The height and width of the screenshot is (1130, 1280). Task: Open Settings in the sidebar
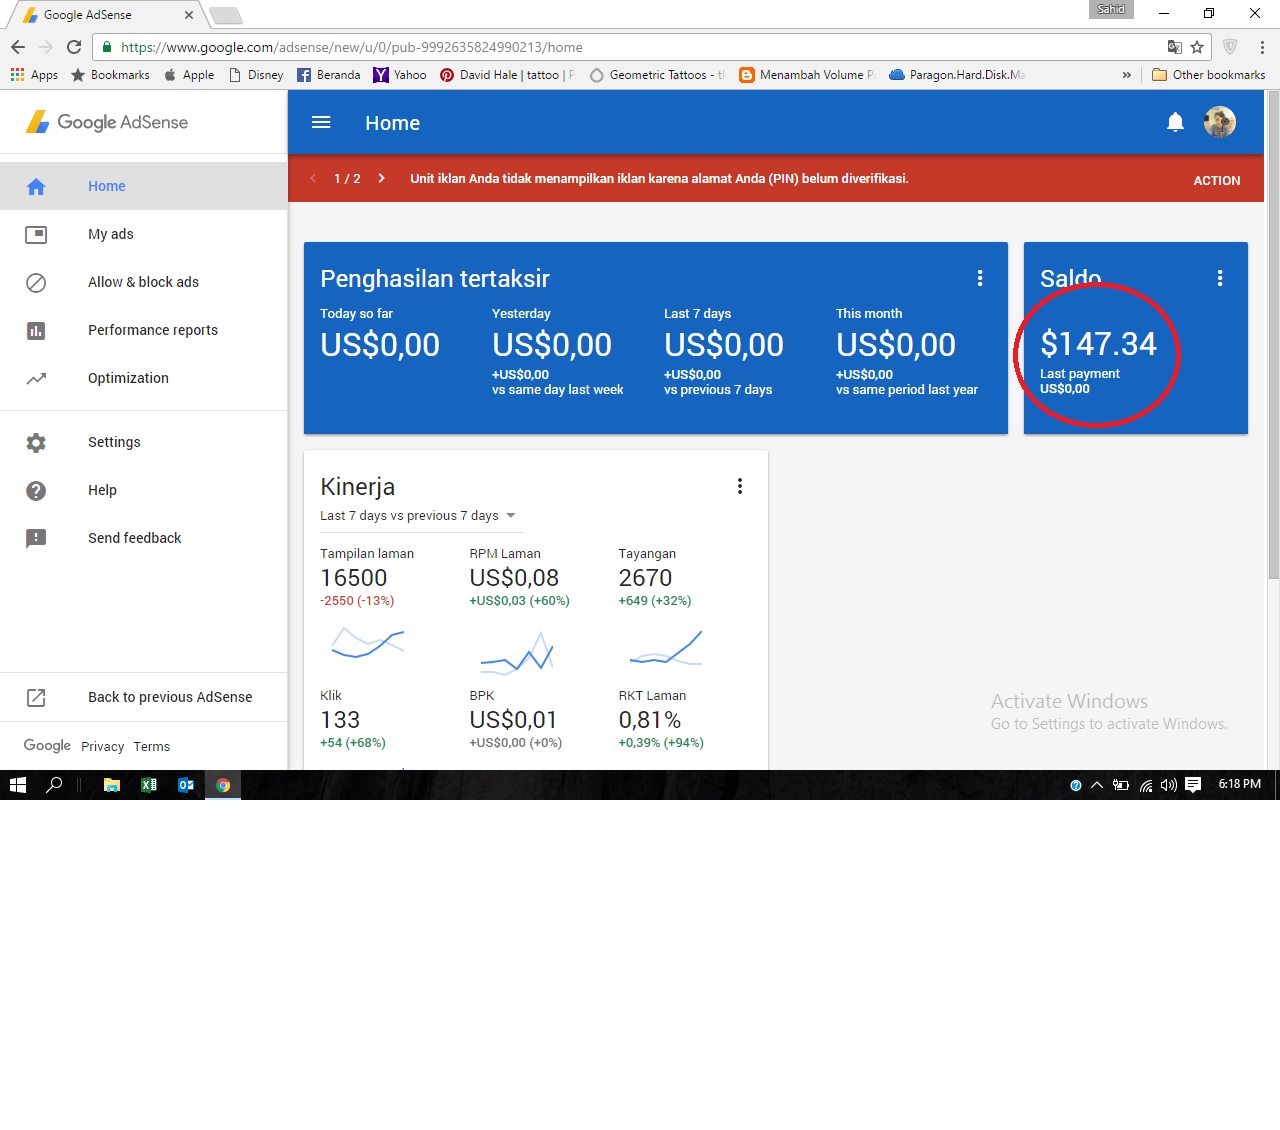[144, 442]
